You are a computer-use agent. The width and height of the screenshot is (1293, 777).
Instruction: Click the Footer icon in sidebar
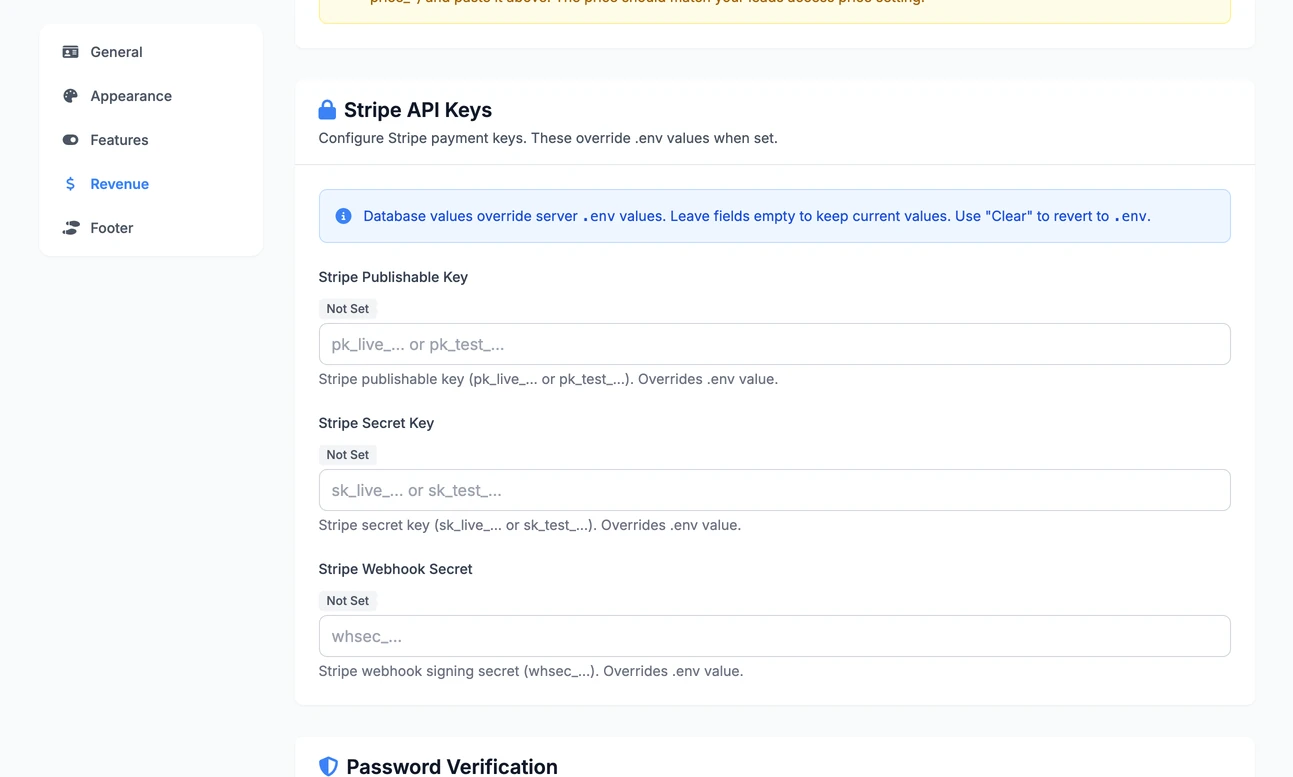(x=70, y=228)
